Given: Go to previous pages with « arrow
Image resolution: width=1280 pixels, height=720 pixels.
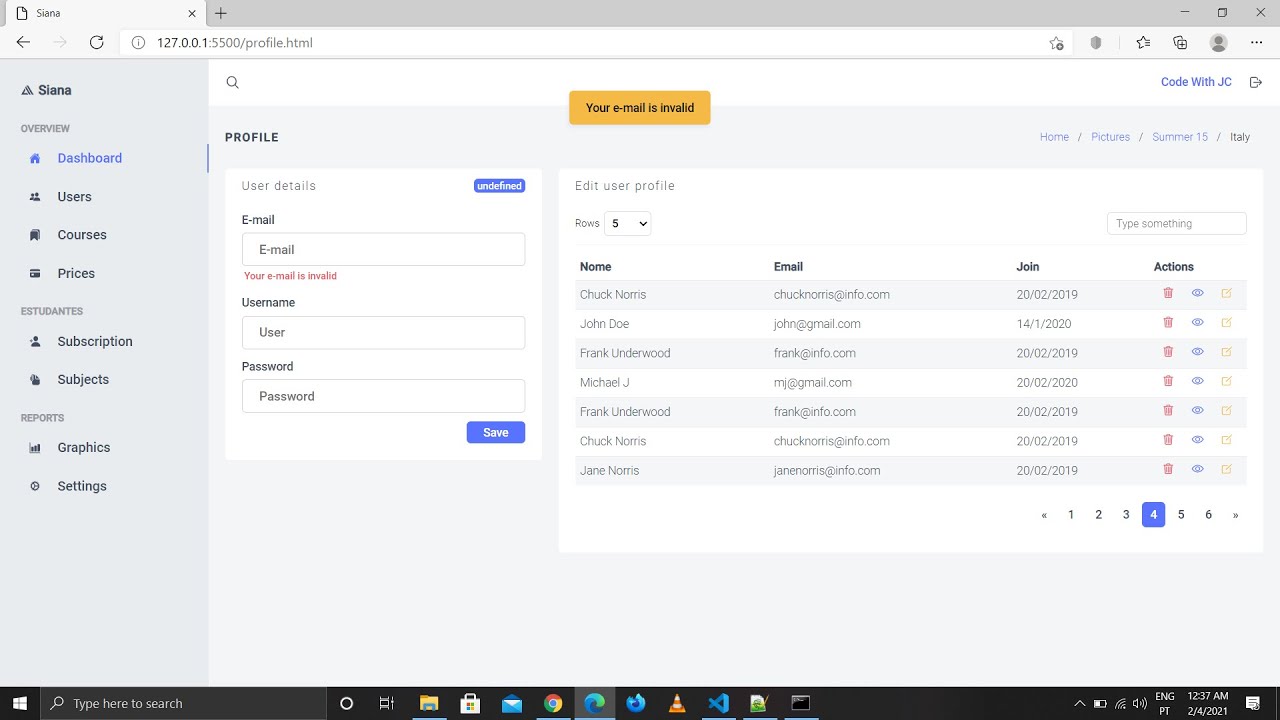Looking at the screenshot, I should pyautogui.click(x=1044, y=514).
